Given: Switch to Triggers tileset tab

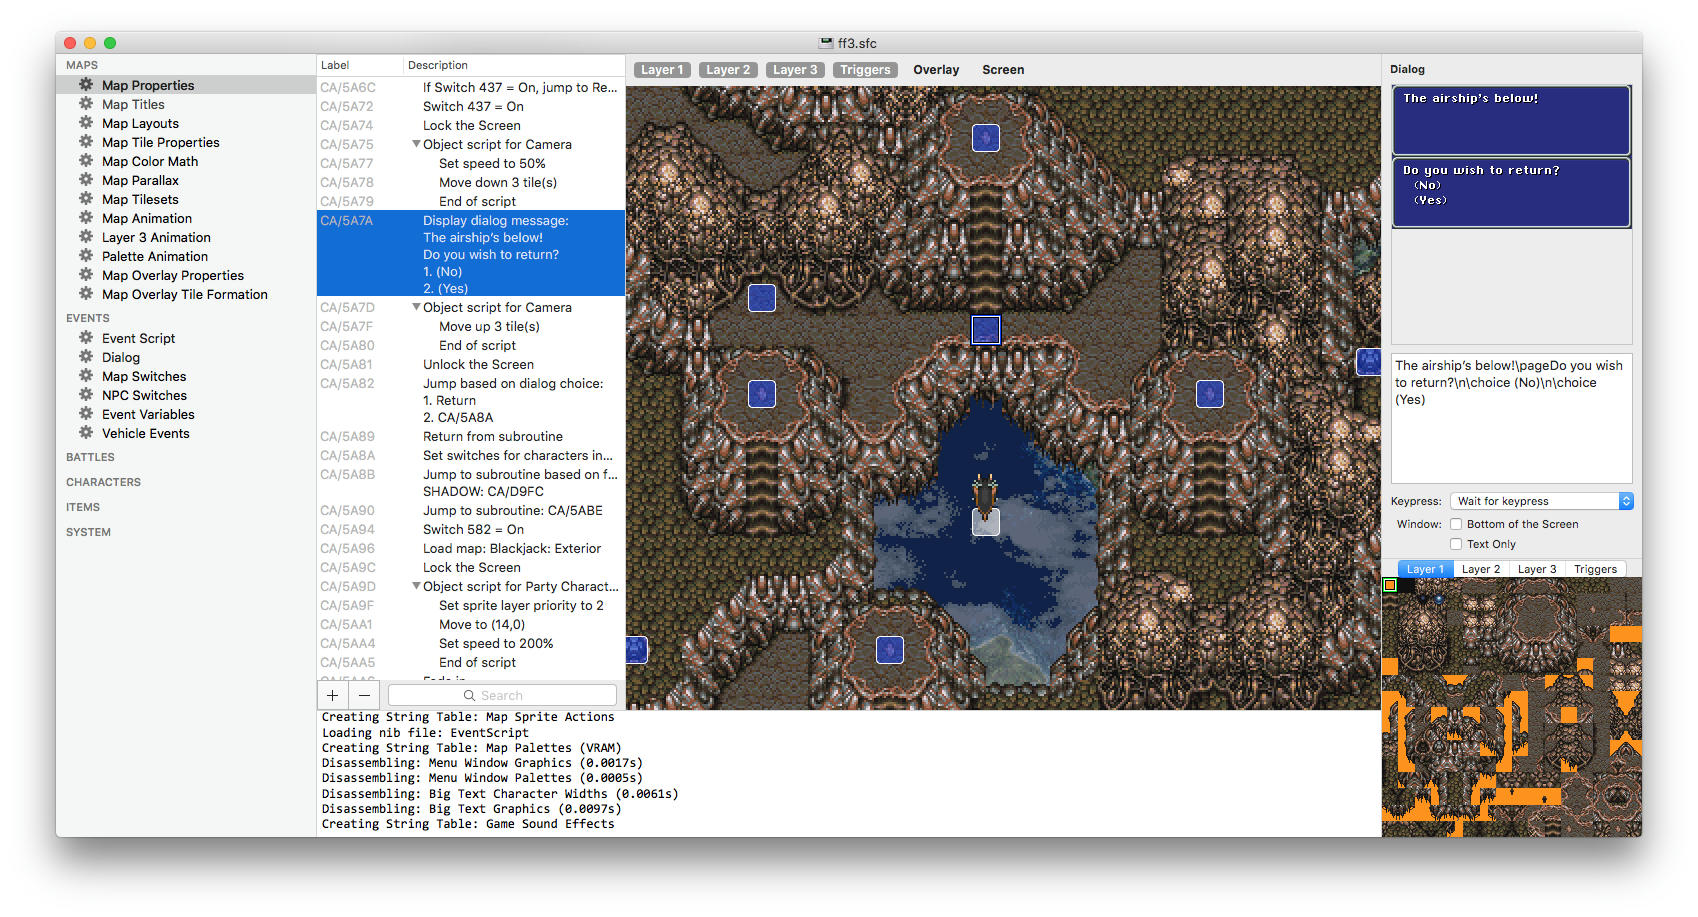Looking at the screenshot, I should point(1595,569).
